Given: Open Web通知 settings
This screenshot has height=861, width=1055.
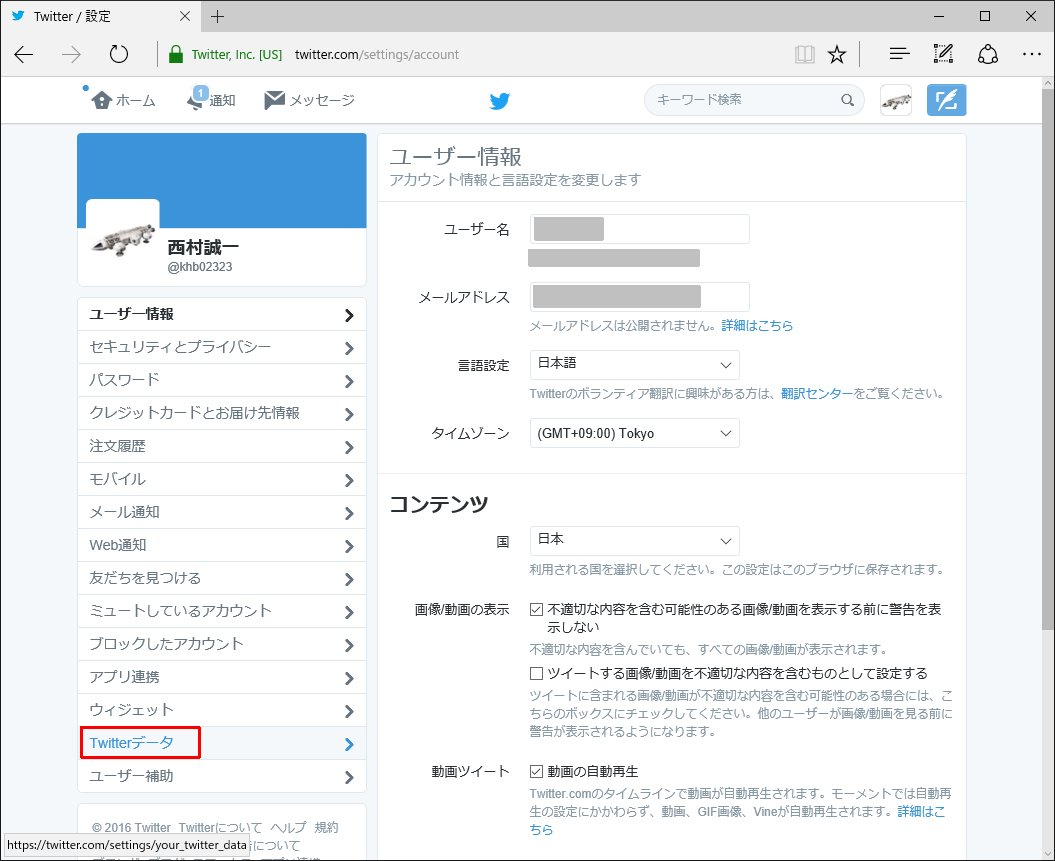Looking at the screenshot, I should point(222,545).
